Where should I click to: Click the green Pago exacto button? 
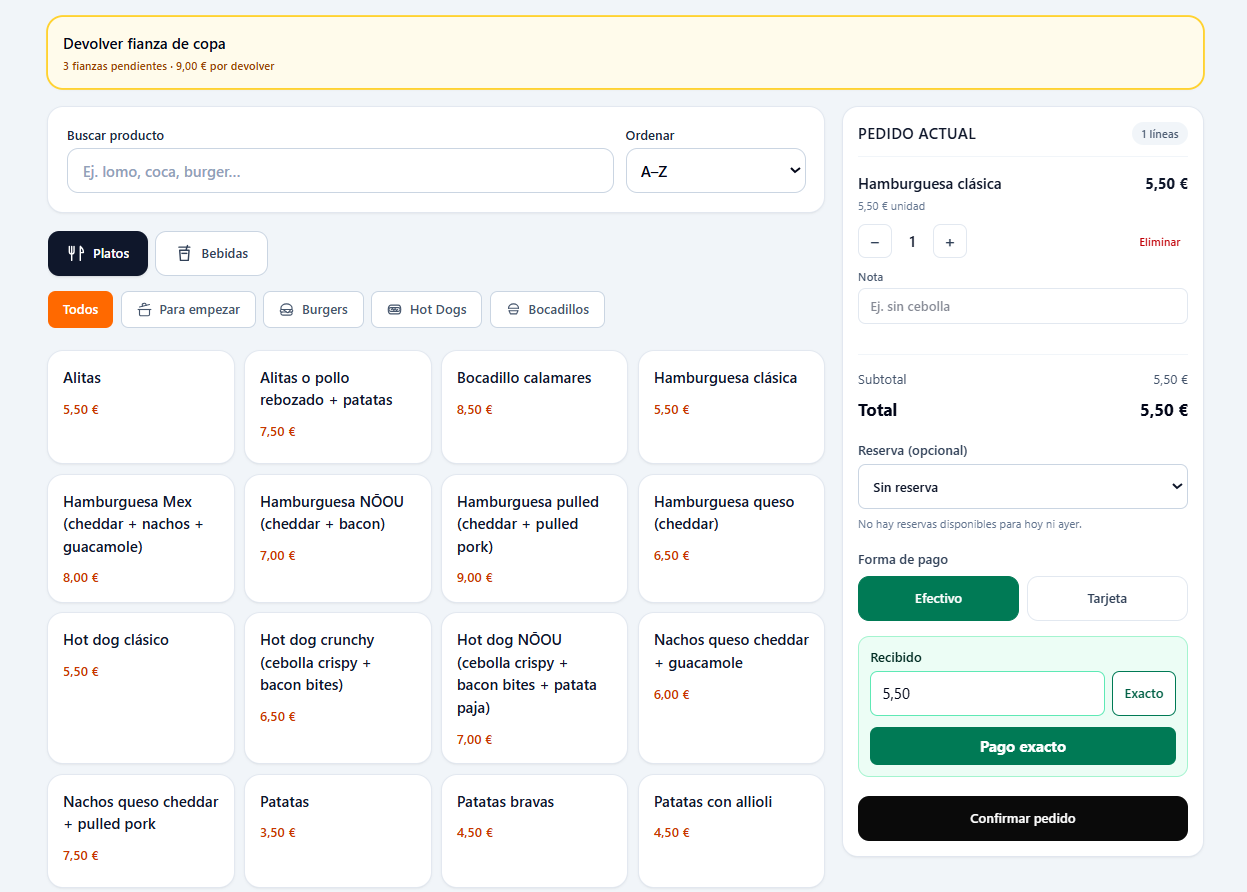point(1023,746)
